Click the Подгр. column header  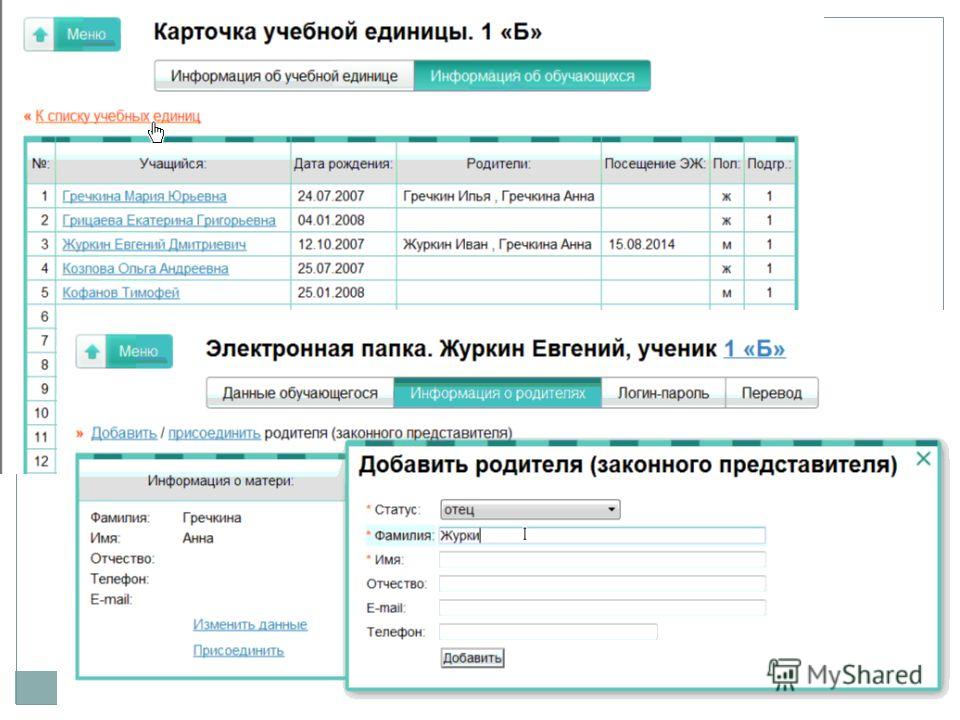(x=770, y=163)
